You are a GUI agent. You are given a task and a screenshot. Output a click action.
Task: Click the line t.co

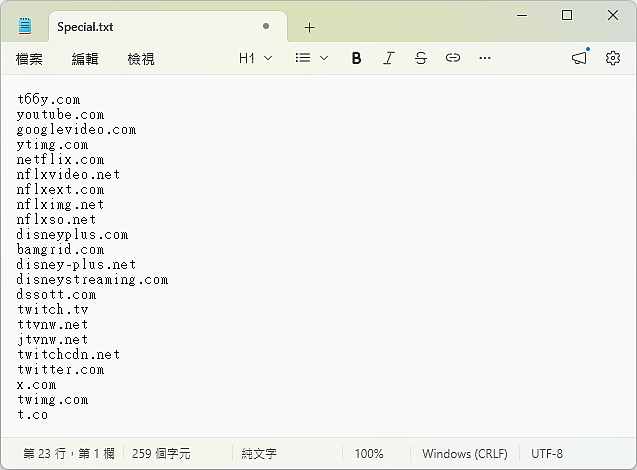pyautogui.click(x=32, y=415)
